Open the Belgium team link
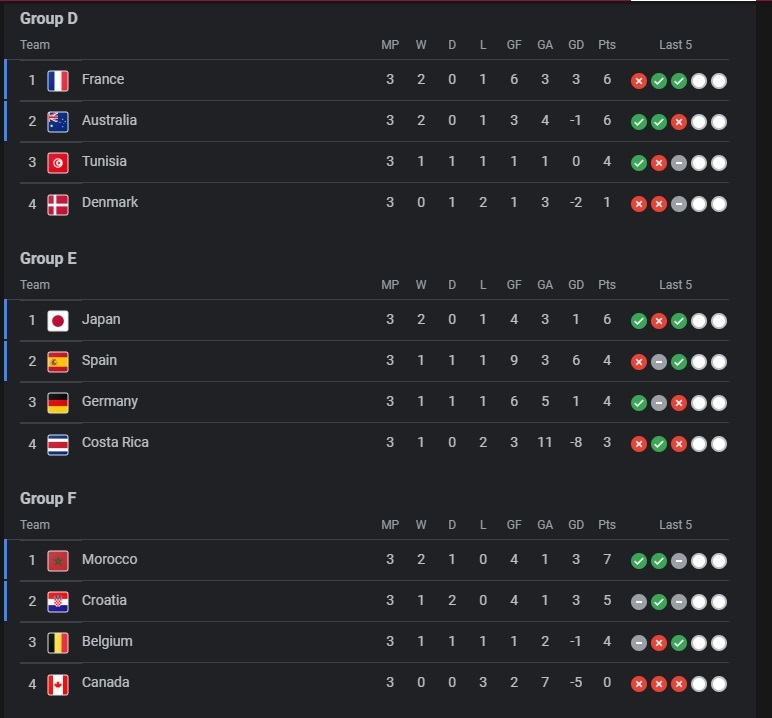772x718 pixels. point(107,641)
